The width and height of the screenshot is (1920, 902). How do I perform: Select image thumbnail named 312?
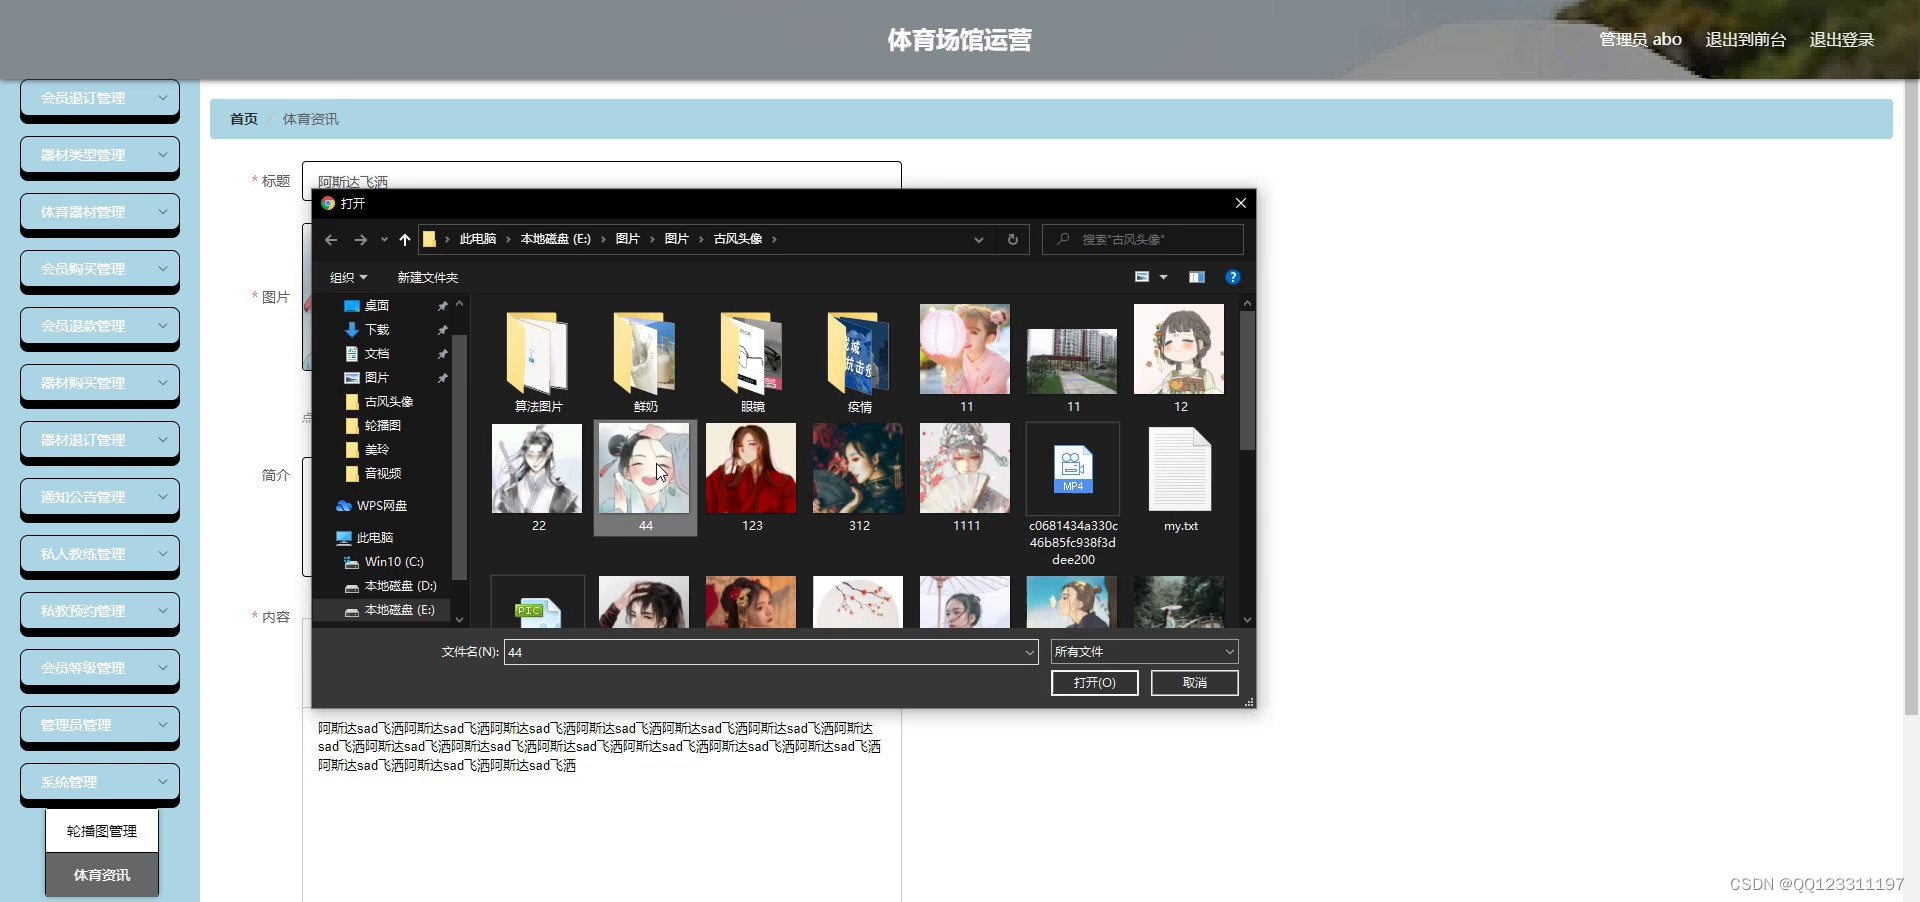859,479
